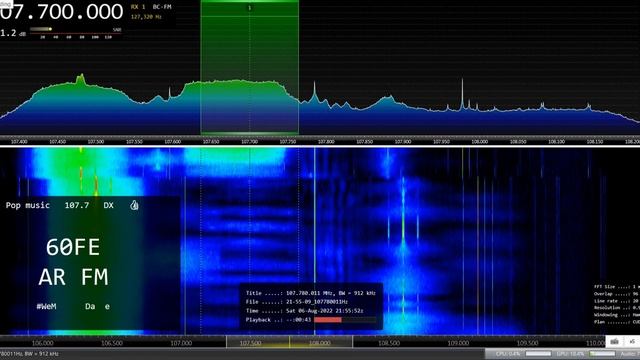The height and width of the screenshot is (360, 640).
Task: Click the 106.000 label on the bottom navigator
Action: (42, 343)
